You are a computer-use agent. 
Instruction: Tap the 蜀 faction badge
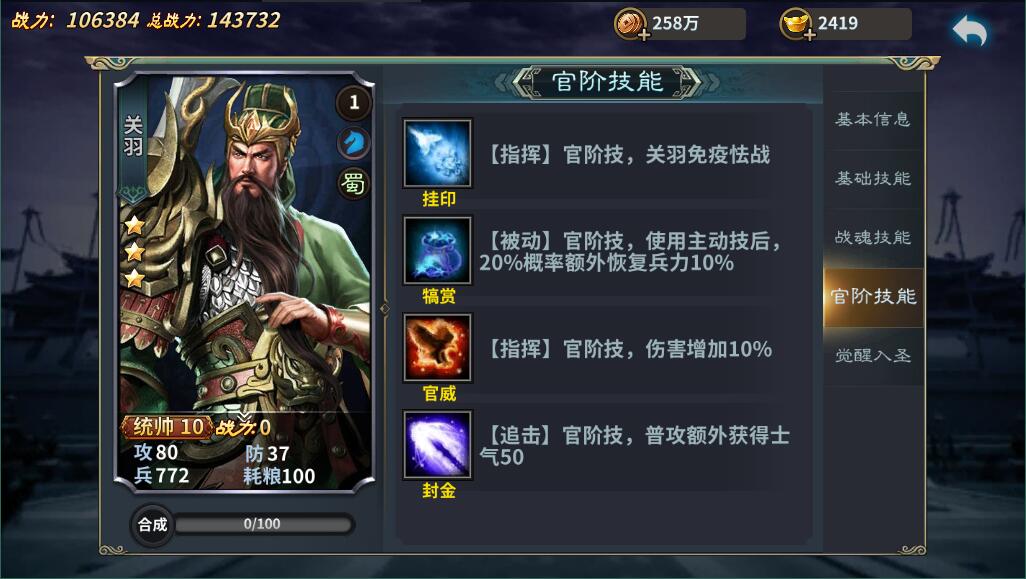click(x=354, y=184)
